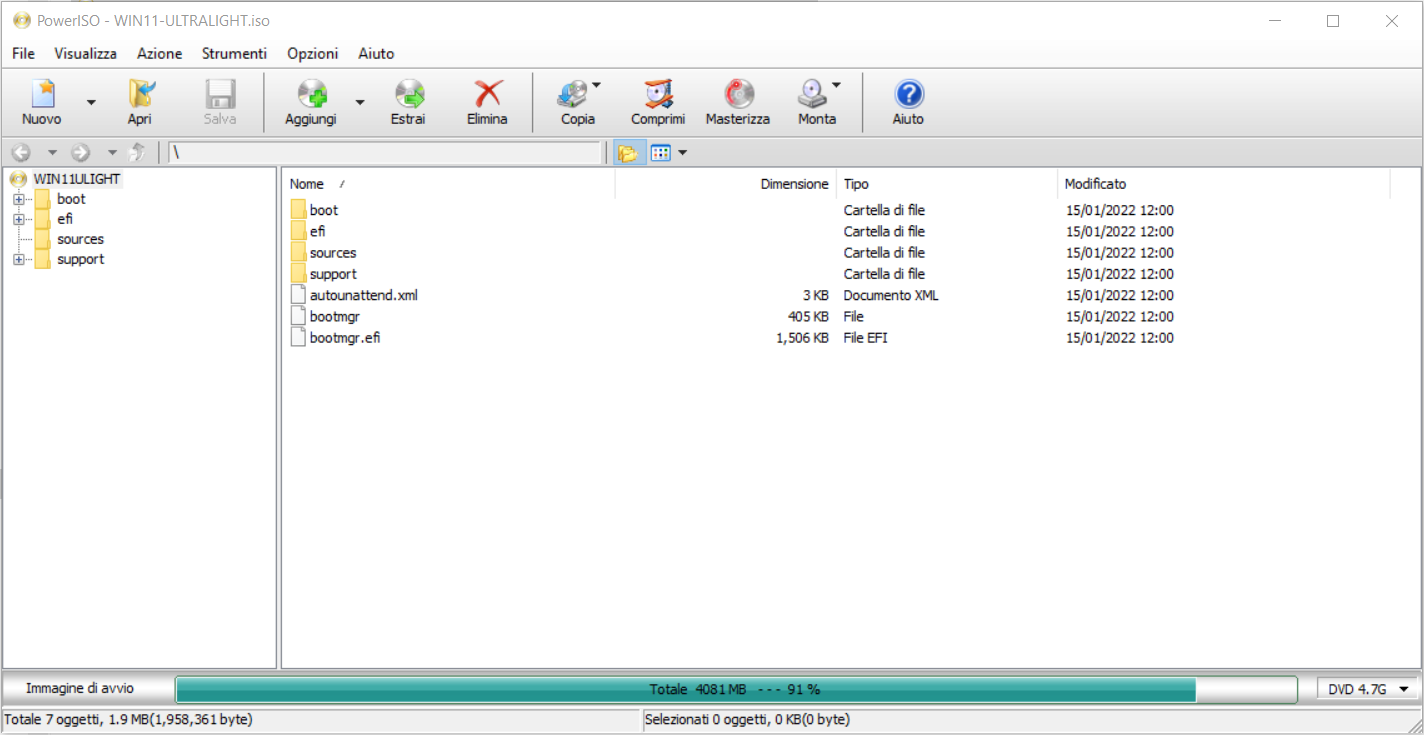This screenshot has height=735, width=1424.
Task: Open the Aiuto menu
Action: pos(376,53)
